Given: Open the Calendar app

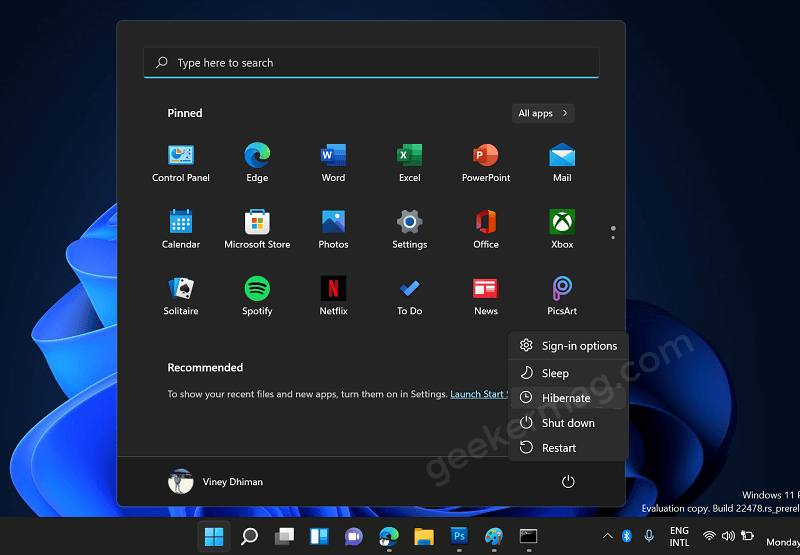Looking at the screenshot, I should point(181,230).
